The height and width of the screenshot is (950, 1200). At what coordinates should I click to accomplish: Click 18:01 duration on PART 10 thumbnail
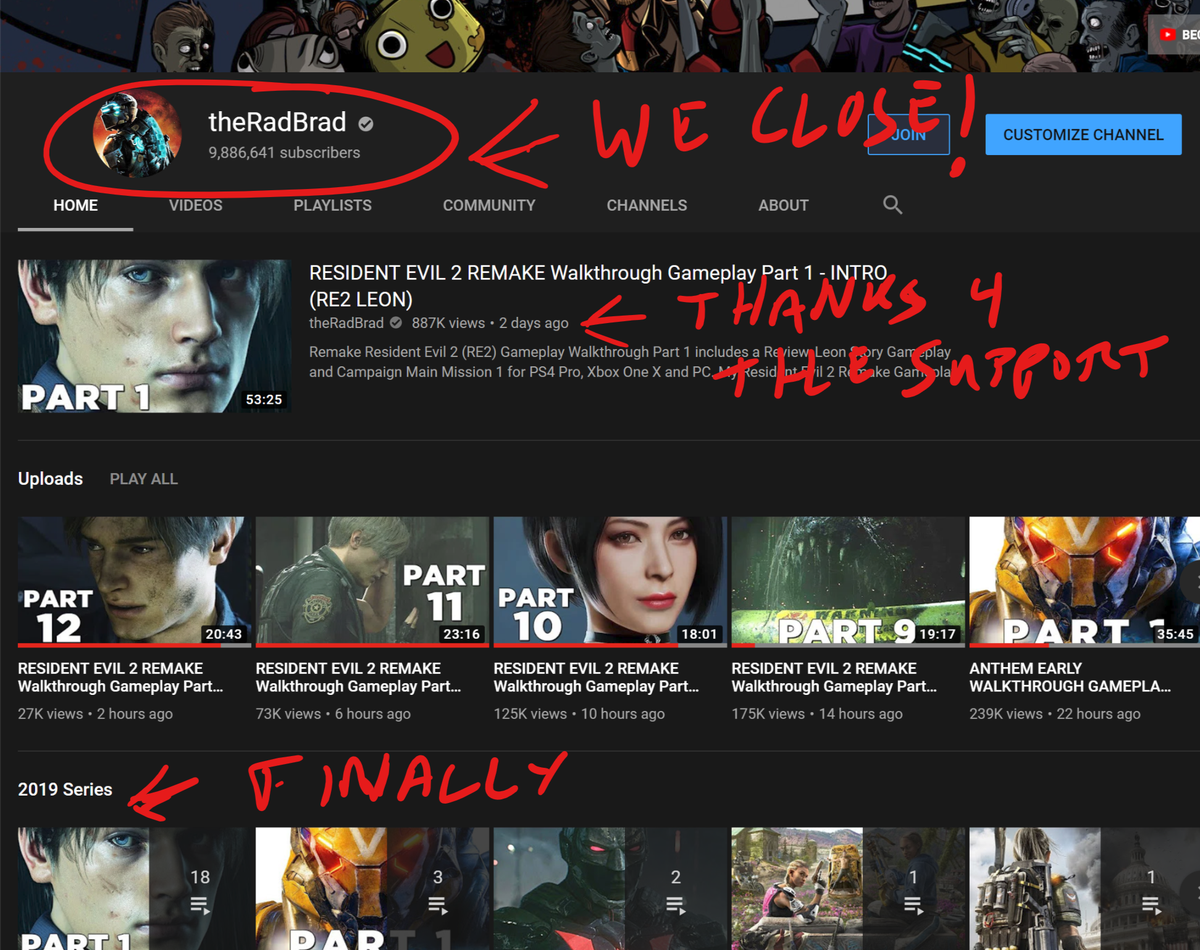point(699,634)
